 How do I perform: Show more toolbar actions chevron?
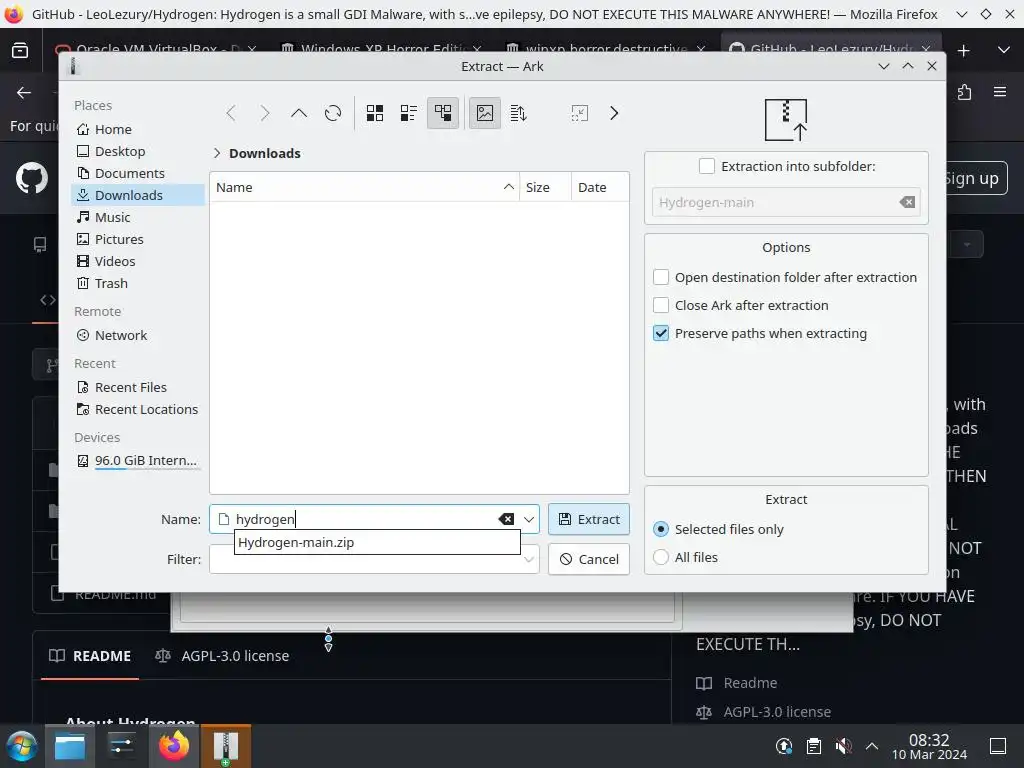[614, 113]
